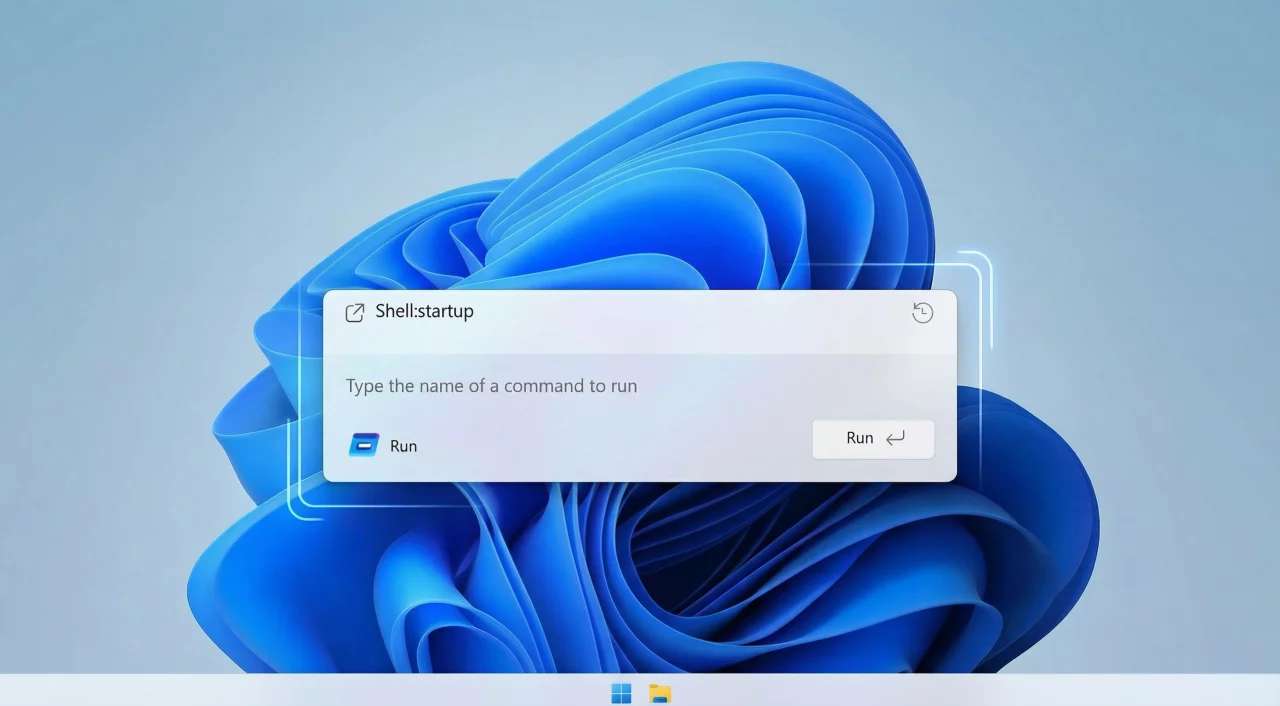Click the open-in-new-window symbol before the text
This screenshot has height=706, width=1280.
tap(354, 312)
